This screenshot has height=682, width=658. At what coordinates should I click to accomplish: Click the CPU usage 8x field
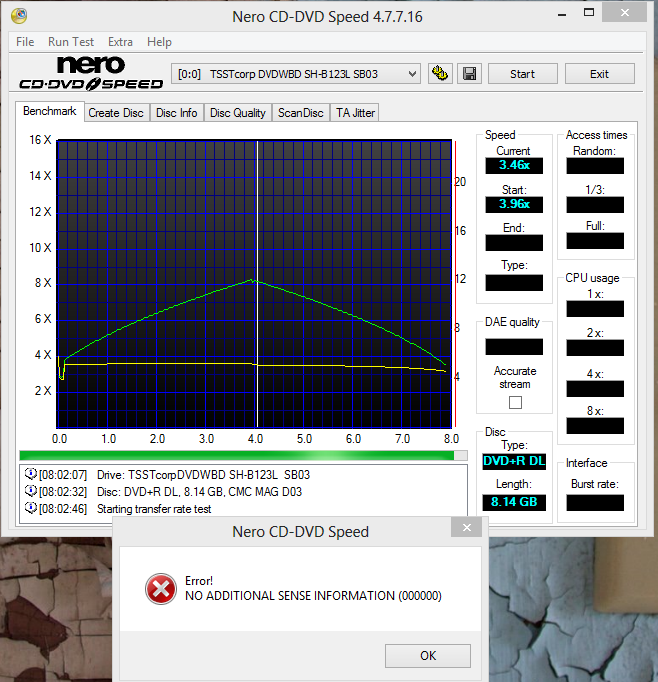pos(595,426)
